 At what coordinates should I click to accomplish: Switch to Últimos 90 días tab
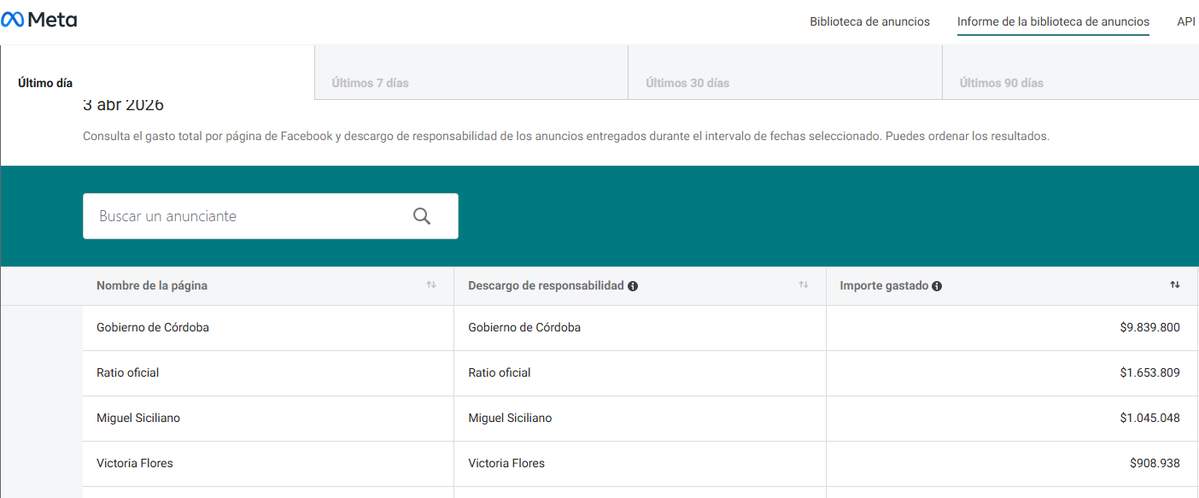[x=1071, y=72]
